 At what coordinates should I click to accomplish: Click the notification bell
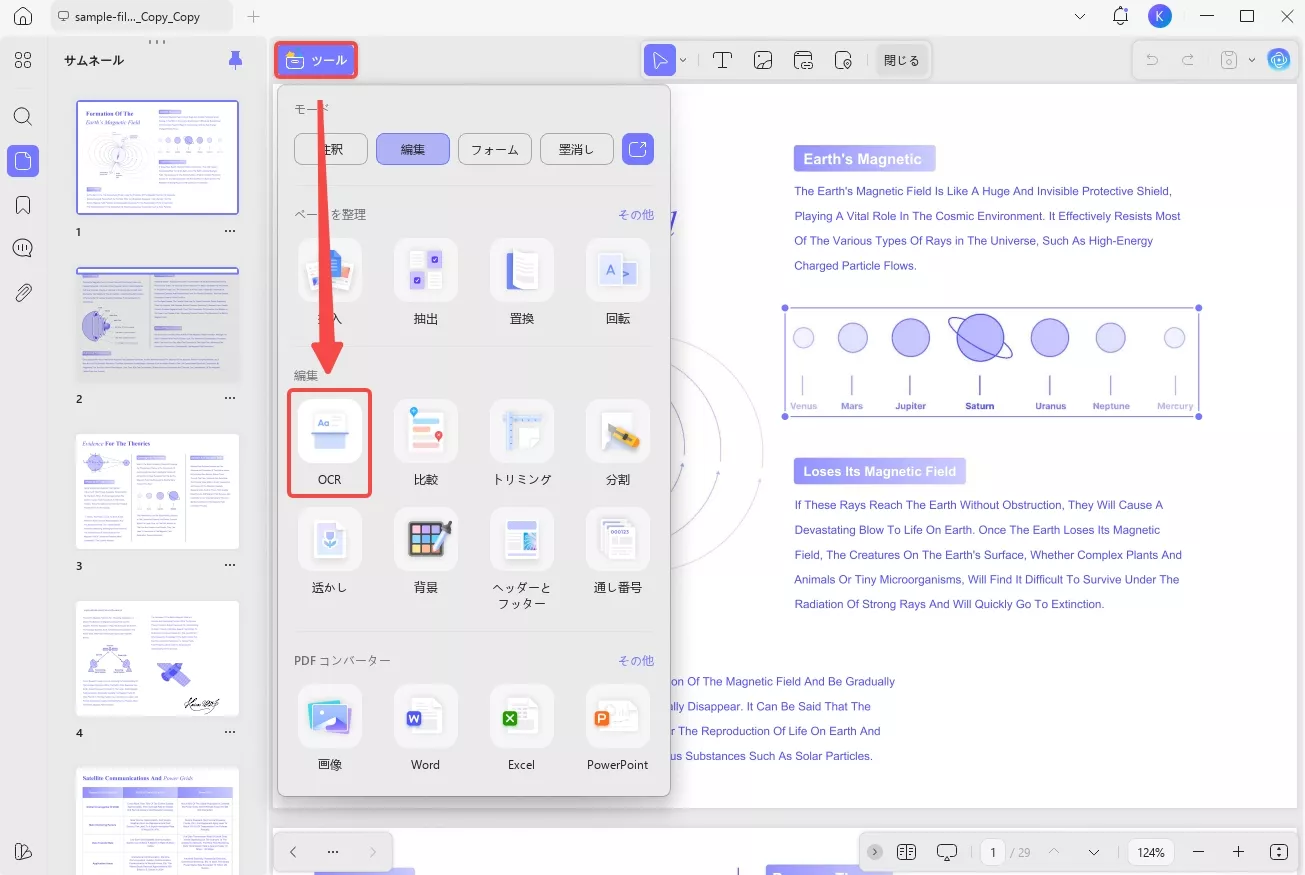coord(1120,16)
